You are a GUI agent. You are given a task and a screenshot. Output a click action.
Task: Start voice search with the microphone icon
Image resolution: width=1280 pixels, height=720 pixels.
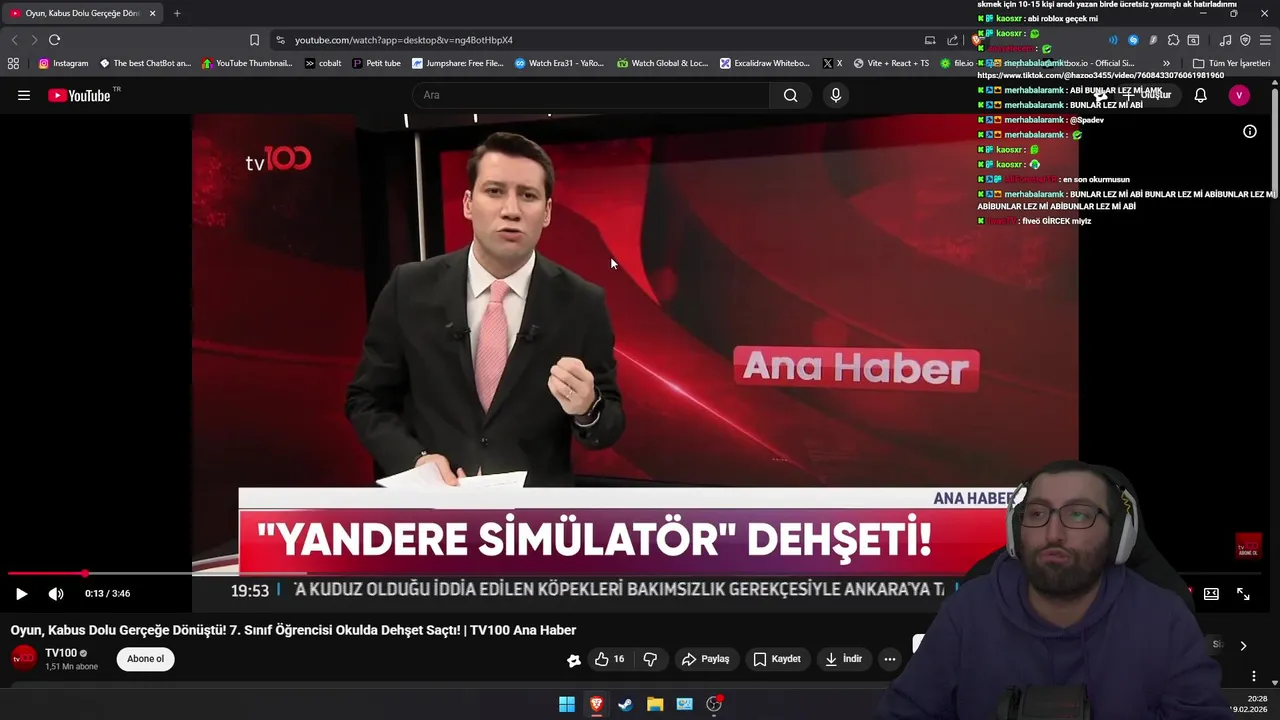(x=836, y=95)
